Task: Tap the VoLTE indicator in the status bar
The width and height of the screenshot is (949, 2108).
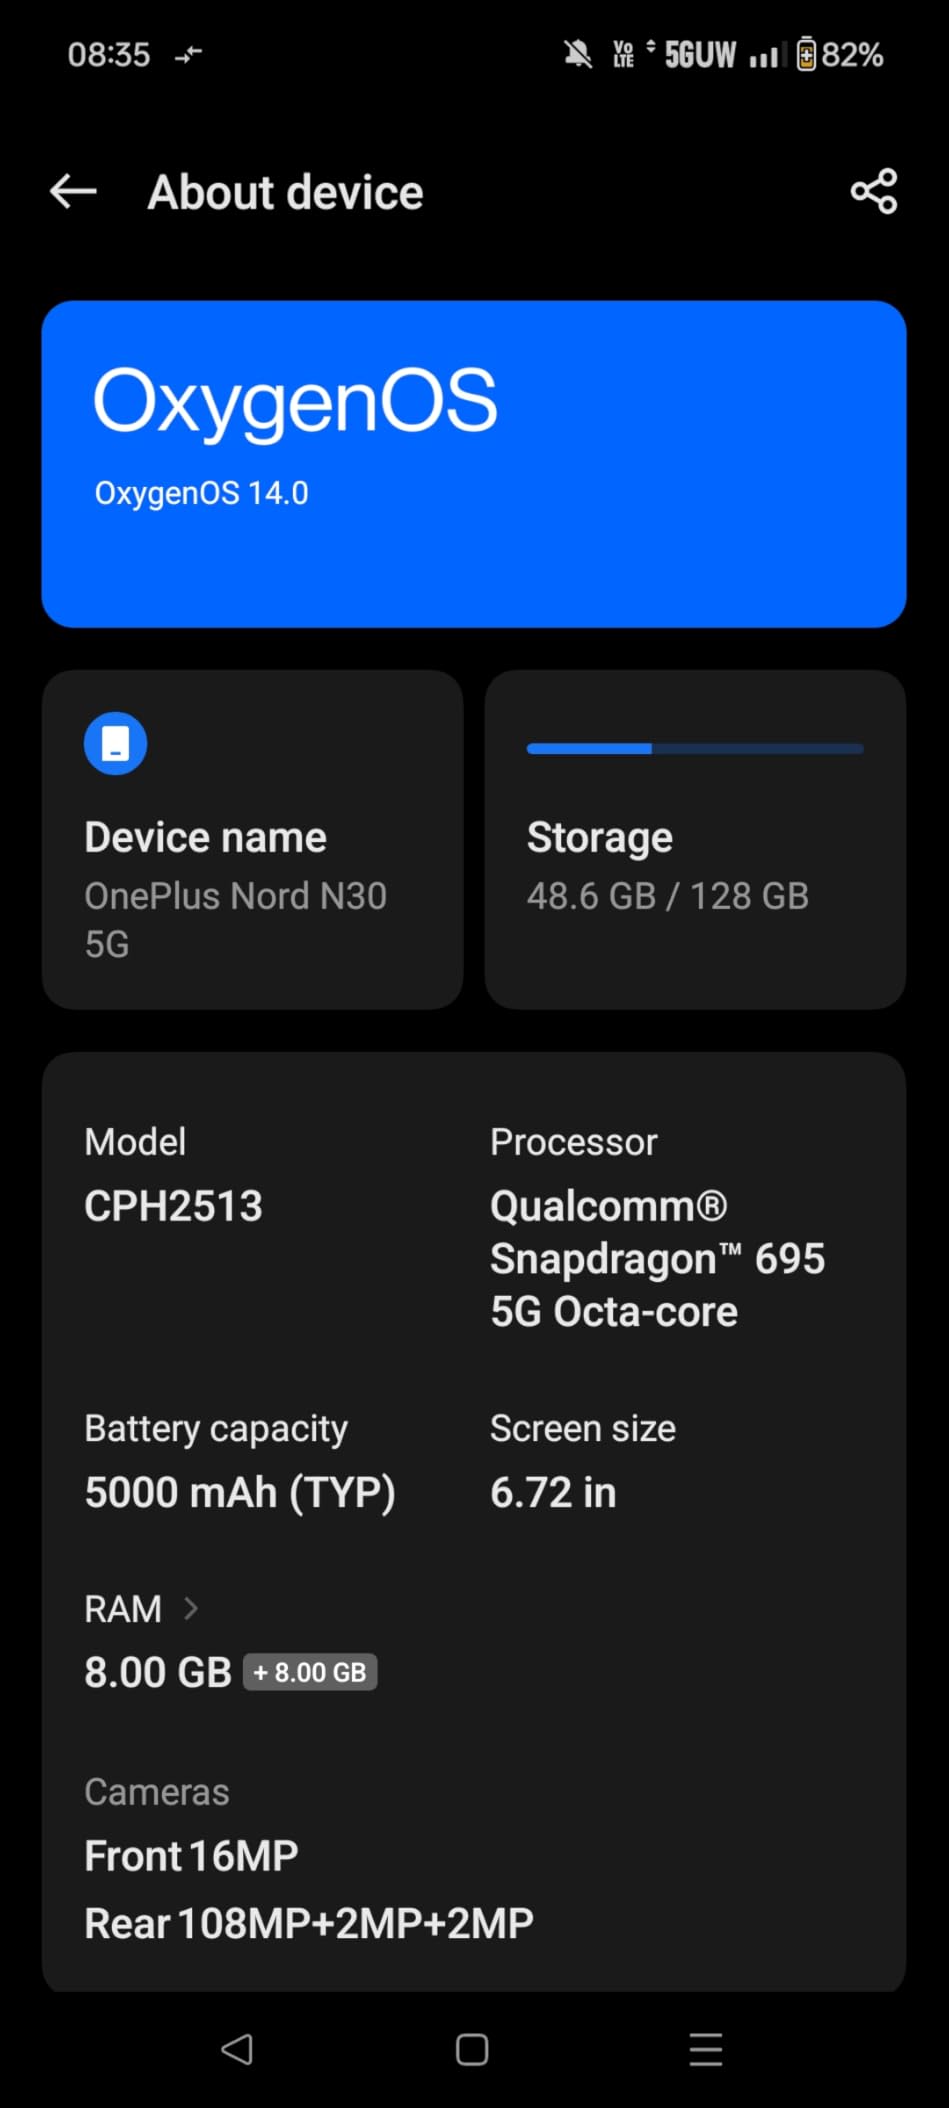Action: [623, 55]
